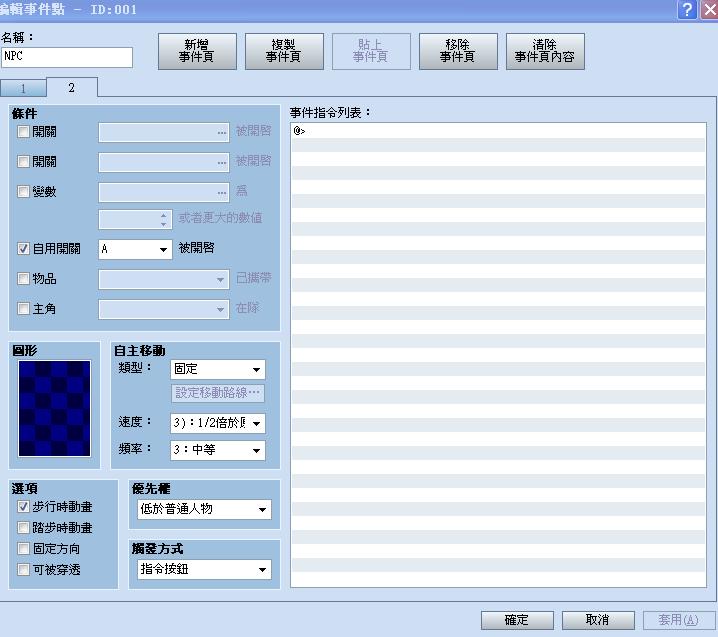Uncheck the 自用開關 checkbox
The width and height of the screenshot is (718, 637).
(x=23, y=249)
